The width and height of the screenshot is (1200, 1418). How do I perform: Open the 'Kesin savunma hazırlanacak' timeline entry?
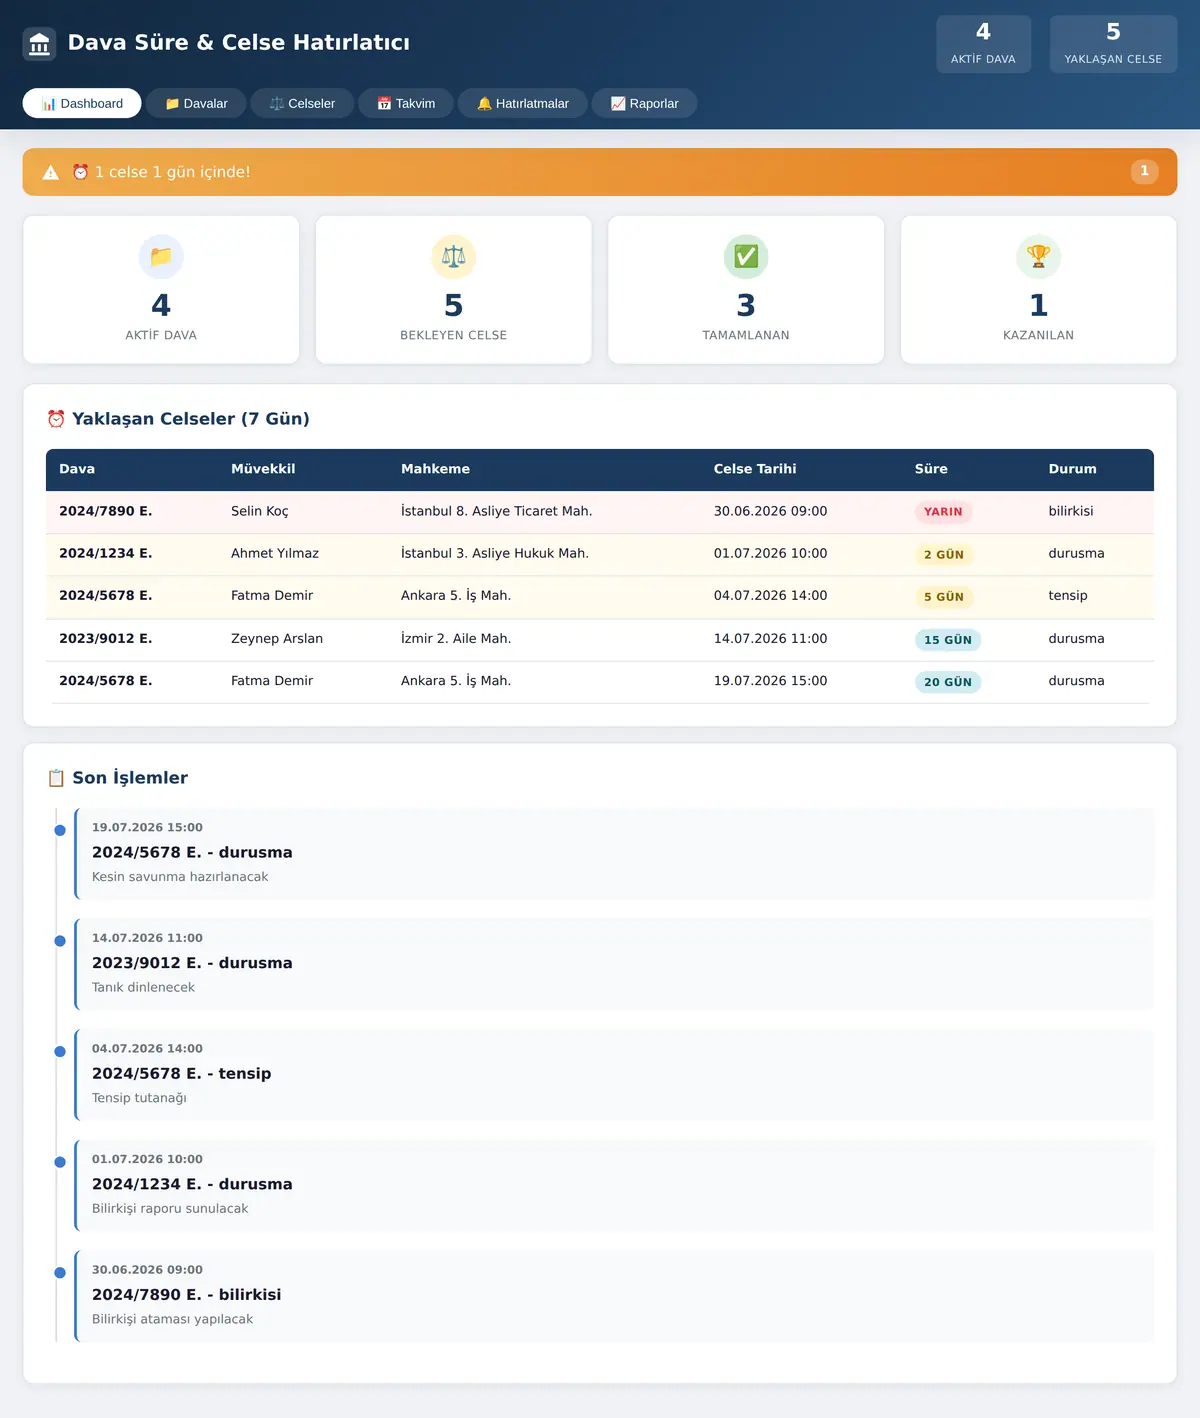(614, 854)
